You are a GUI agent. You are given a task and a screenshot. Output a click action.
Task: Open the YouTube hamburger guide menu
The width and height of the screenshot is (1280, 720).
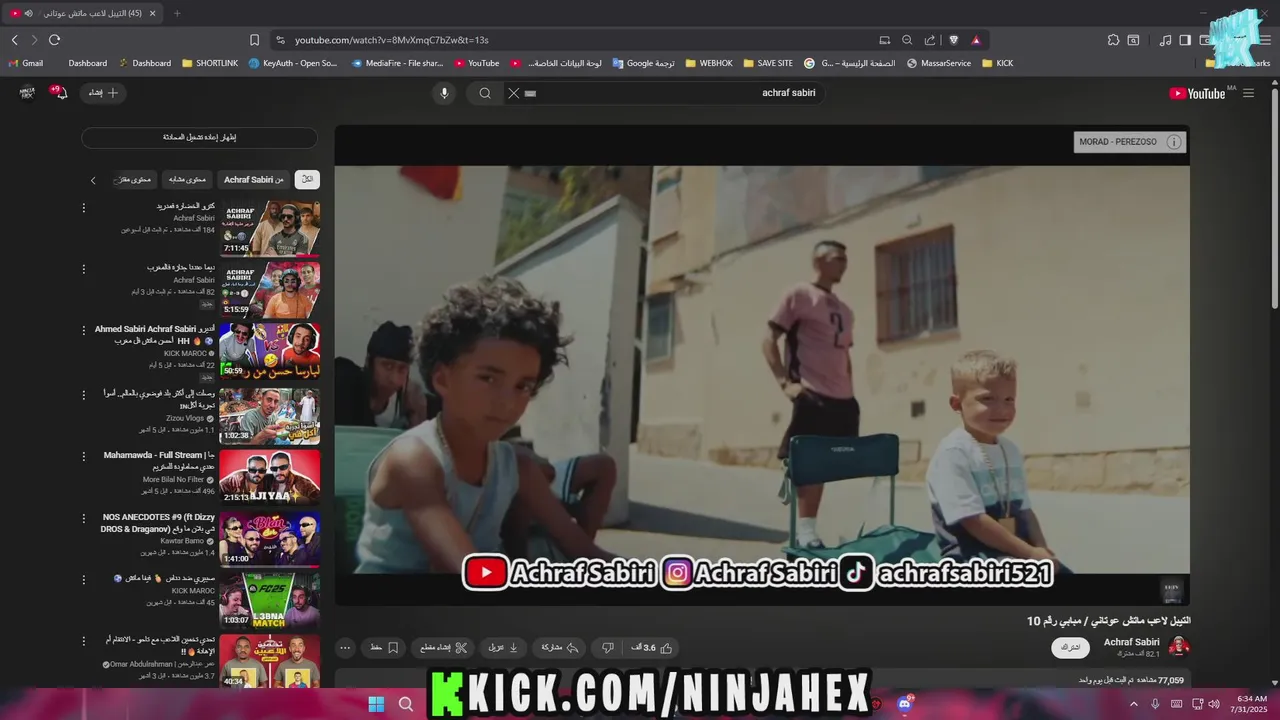(1248, 93)
